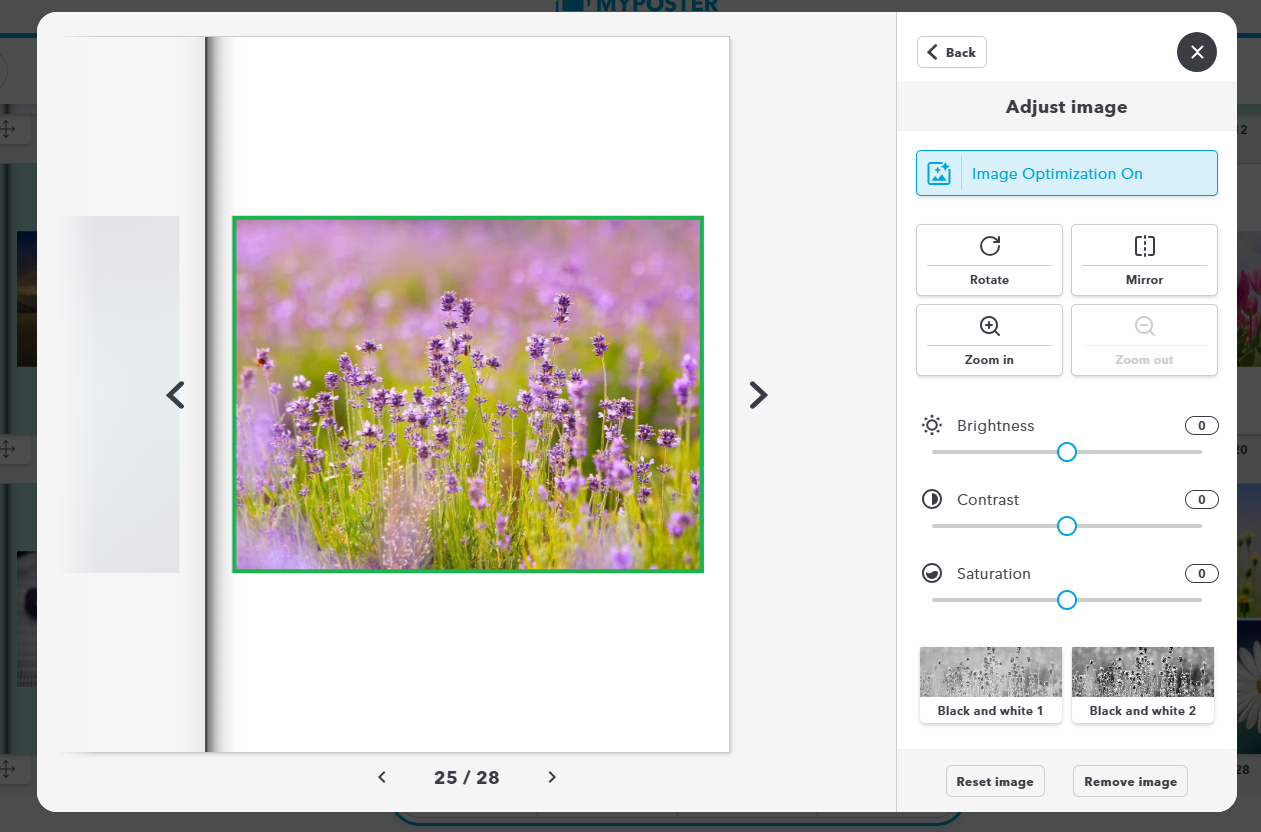
Task: Step back page counter with small left arrow
Action: (x=382, y=777)
